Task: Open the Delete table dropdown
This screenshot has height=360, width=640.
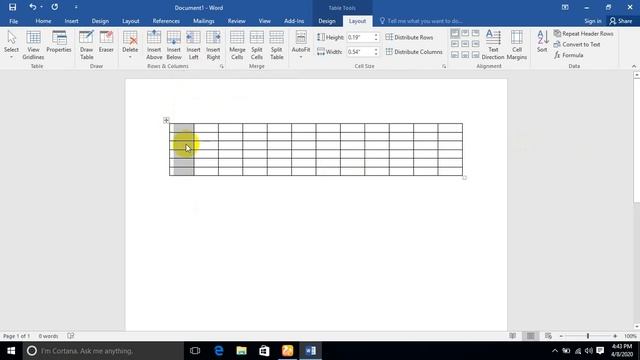Action: click(130, 44)
